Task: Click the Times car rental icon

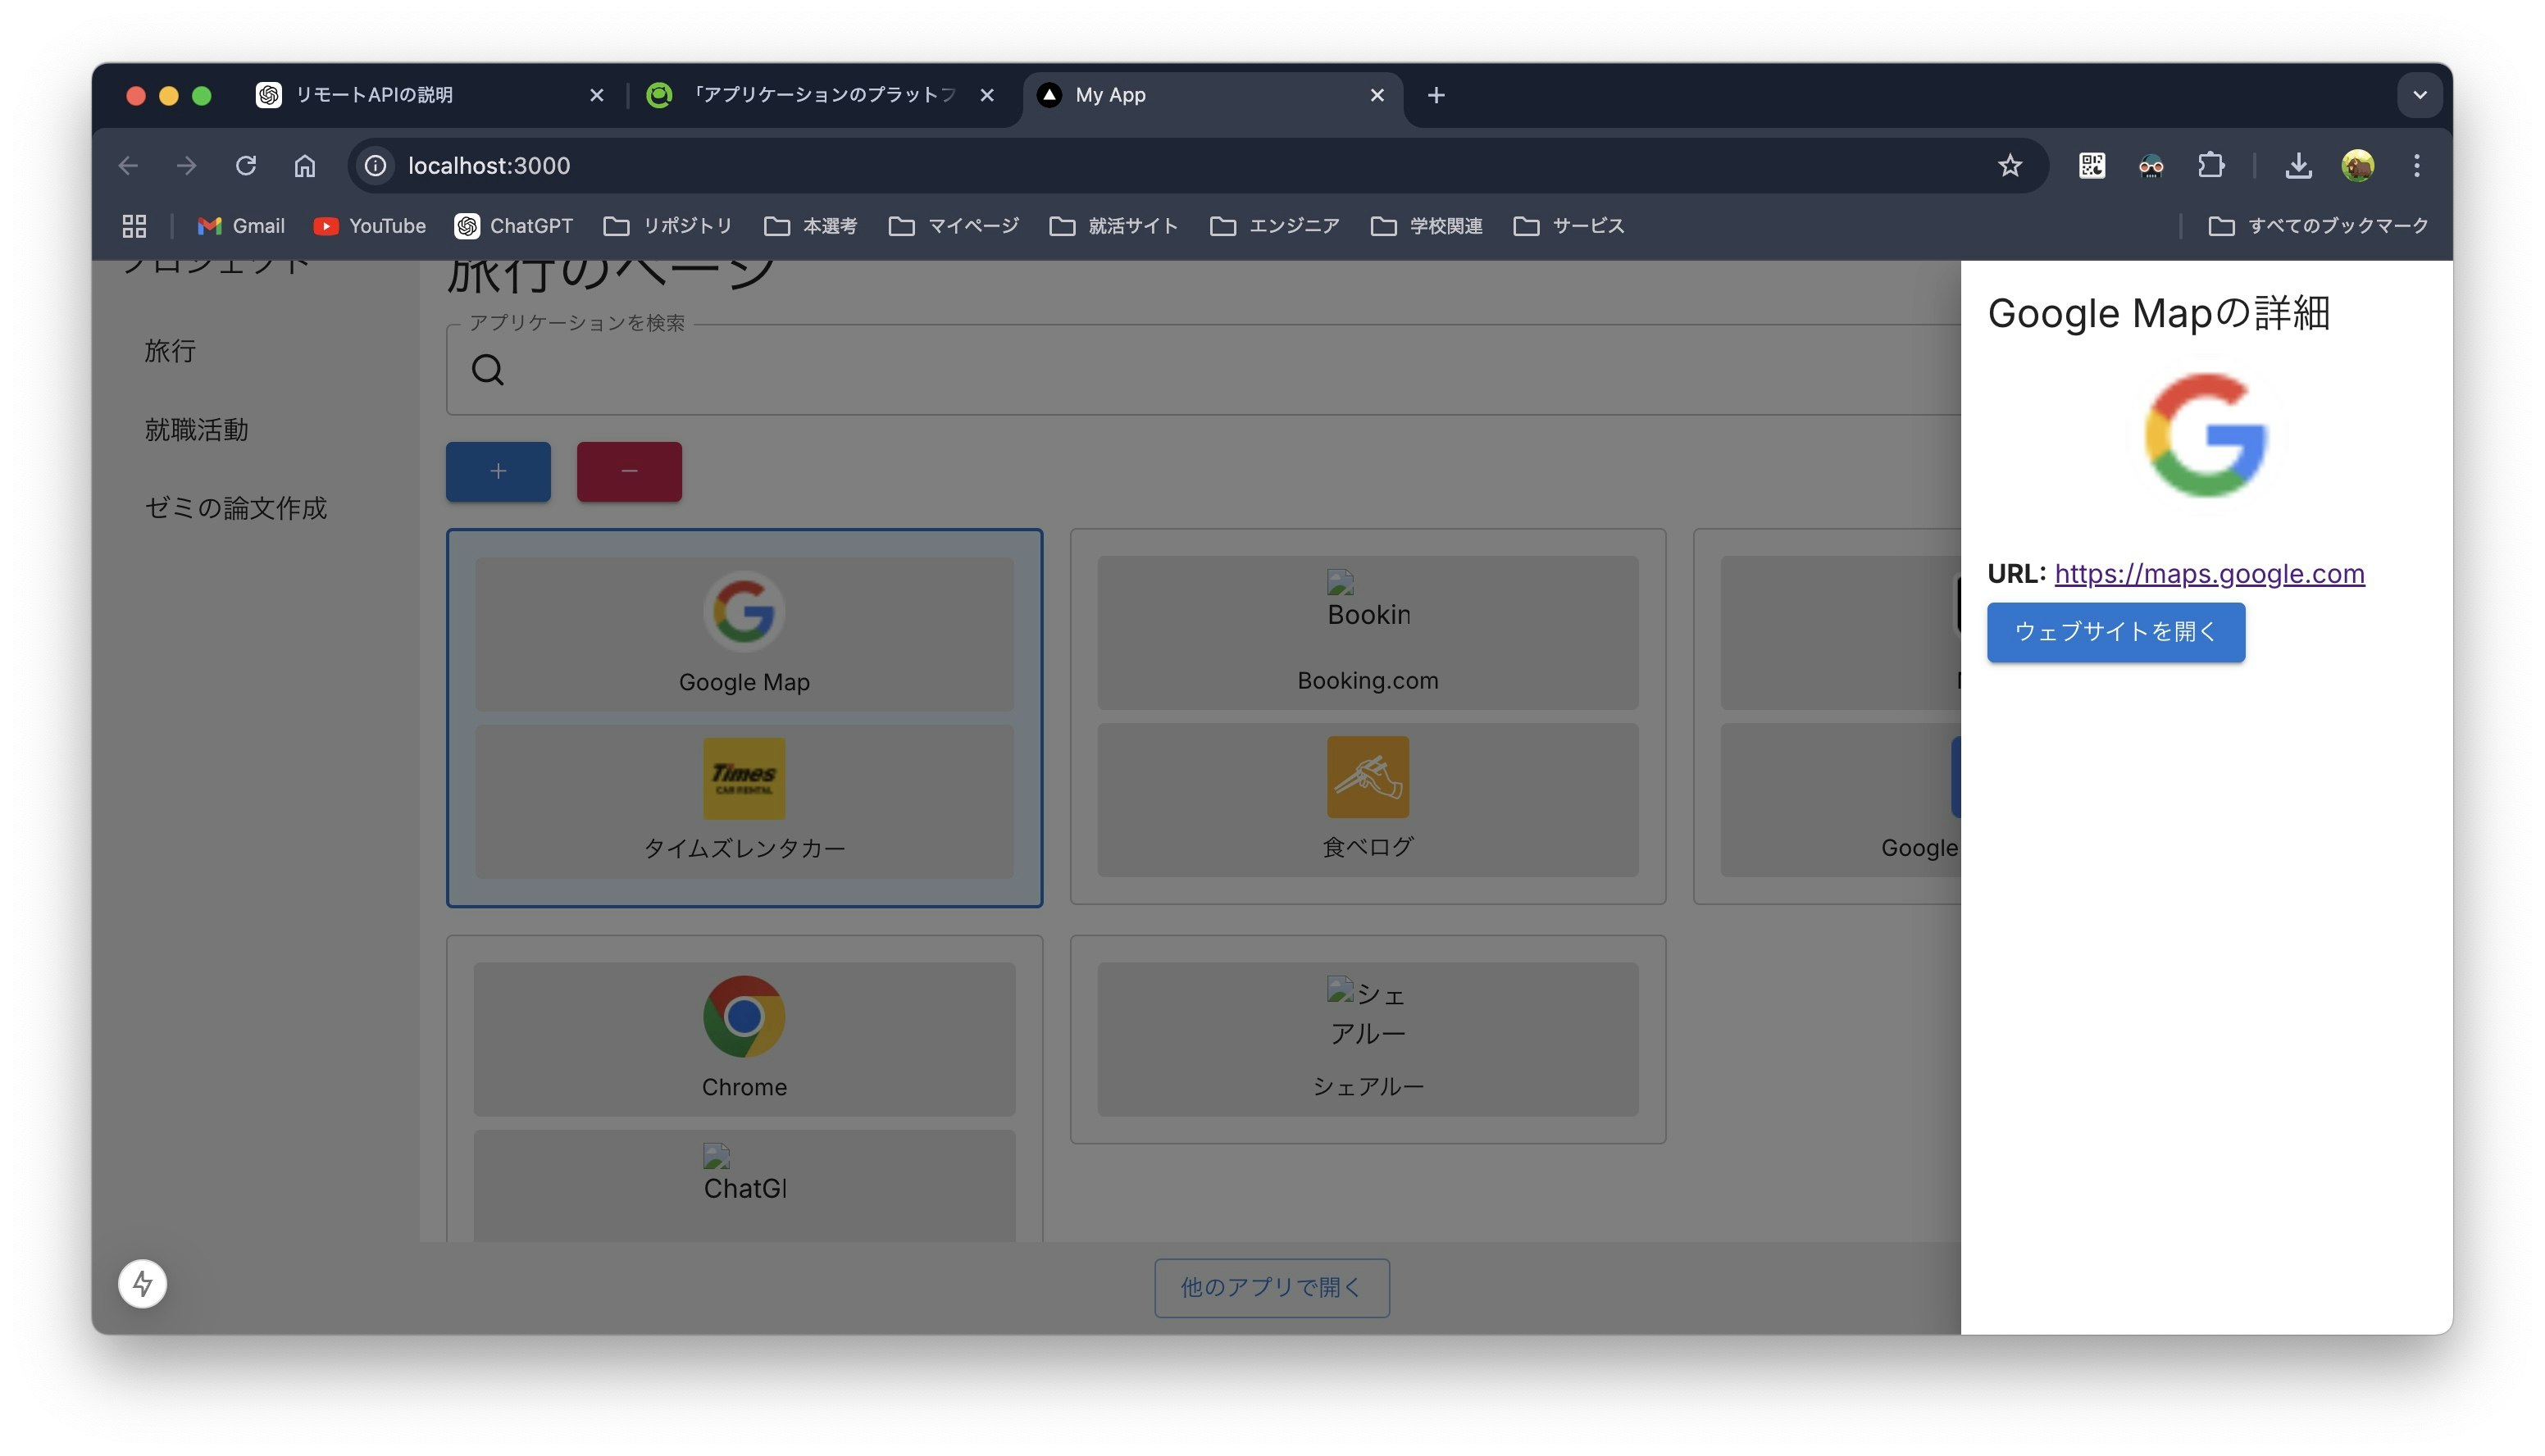Action: pos(743,778)
